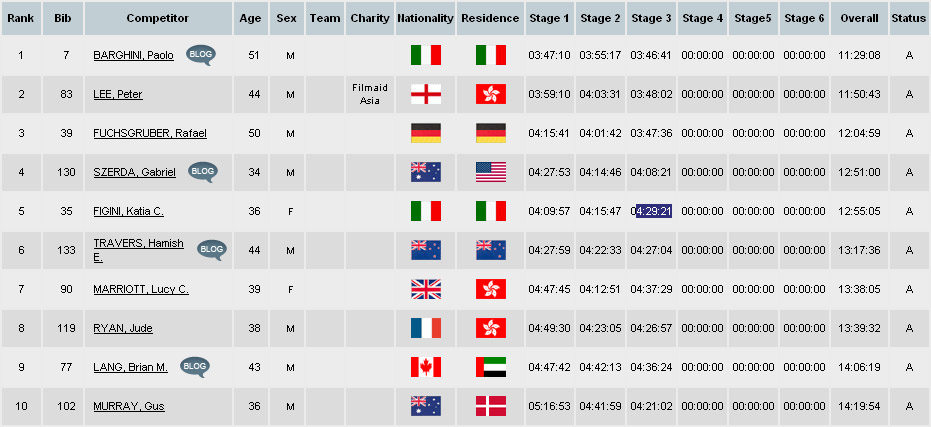Click Brian Lang's BLOG bubble icon
Screen dimensions: 931x427
tap(195, 366)
